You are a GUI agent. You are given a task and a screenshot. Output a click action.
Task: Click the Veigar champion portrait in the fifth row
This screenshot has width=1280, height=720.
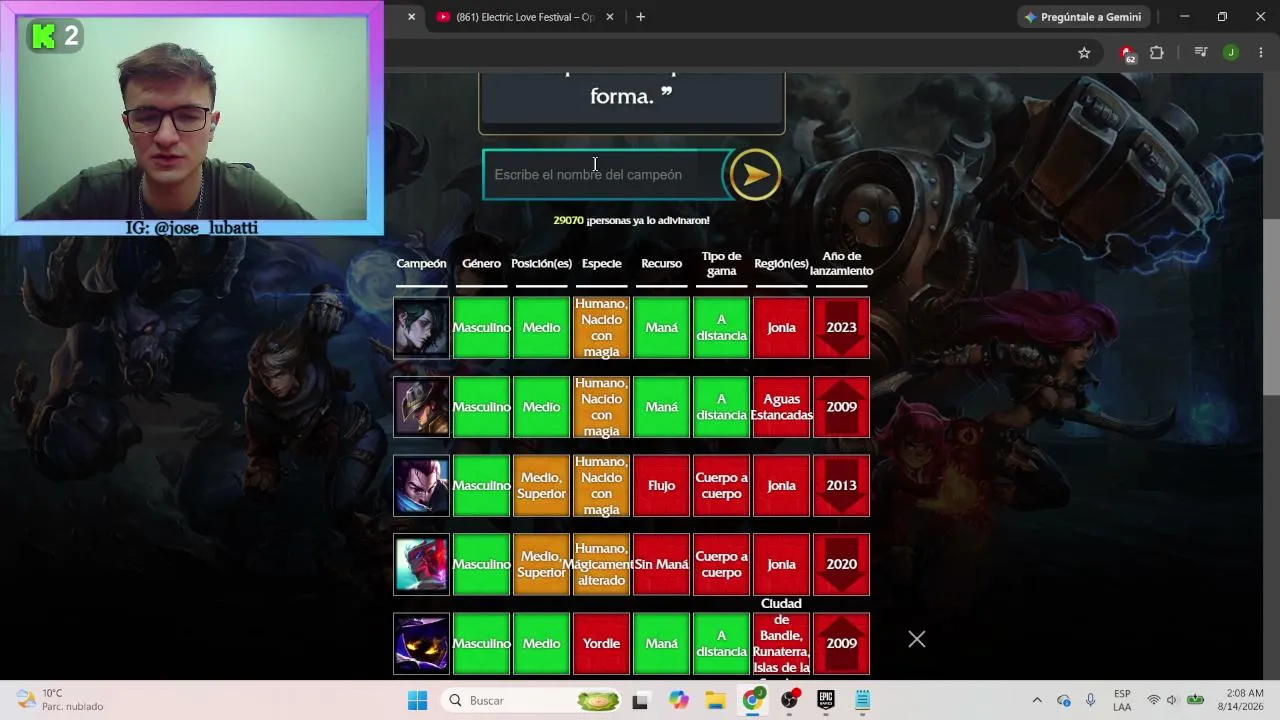tap(421, 643)
